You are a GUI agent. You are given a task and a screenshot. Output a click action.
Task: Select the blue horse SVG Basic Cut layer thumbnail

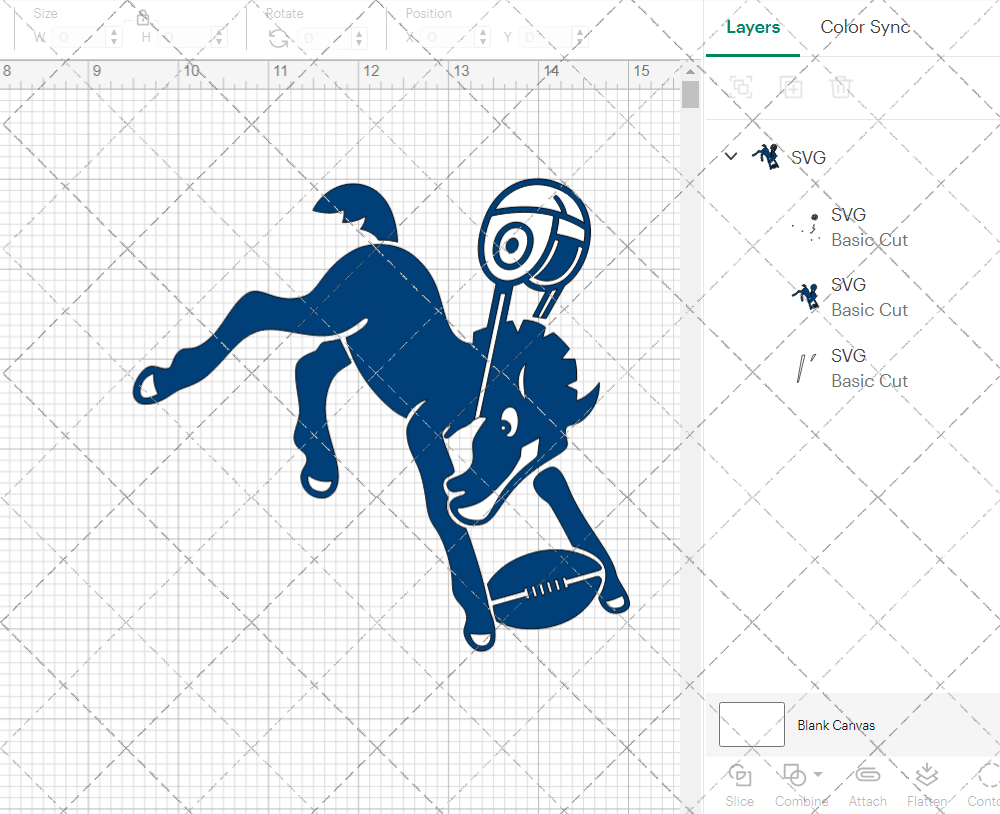[x=806, y=297]
